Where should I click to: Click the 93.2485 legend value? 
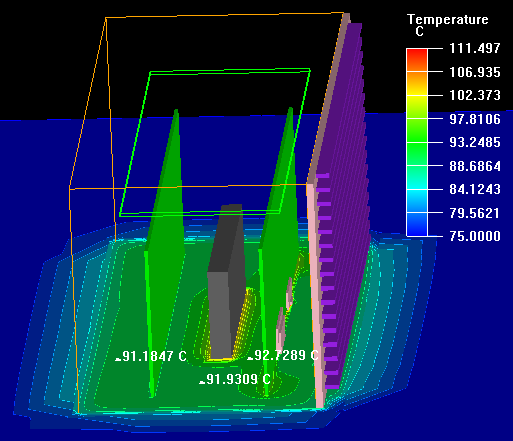click(x=475, y=143)
